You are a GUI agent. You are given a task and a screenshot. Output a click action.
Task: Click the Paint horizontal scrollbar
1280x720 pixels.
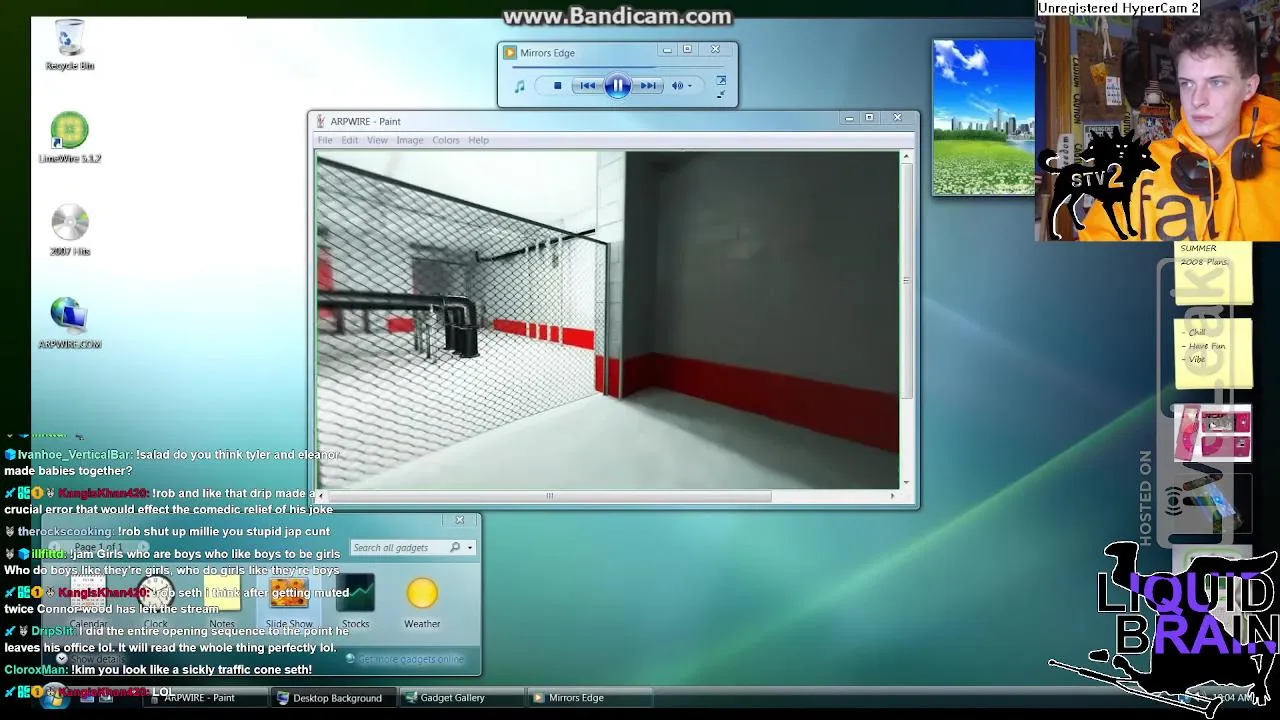coord(549,496)
